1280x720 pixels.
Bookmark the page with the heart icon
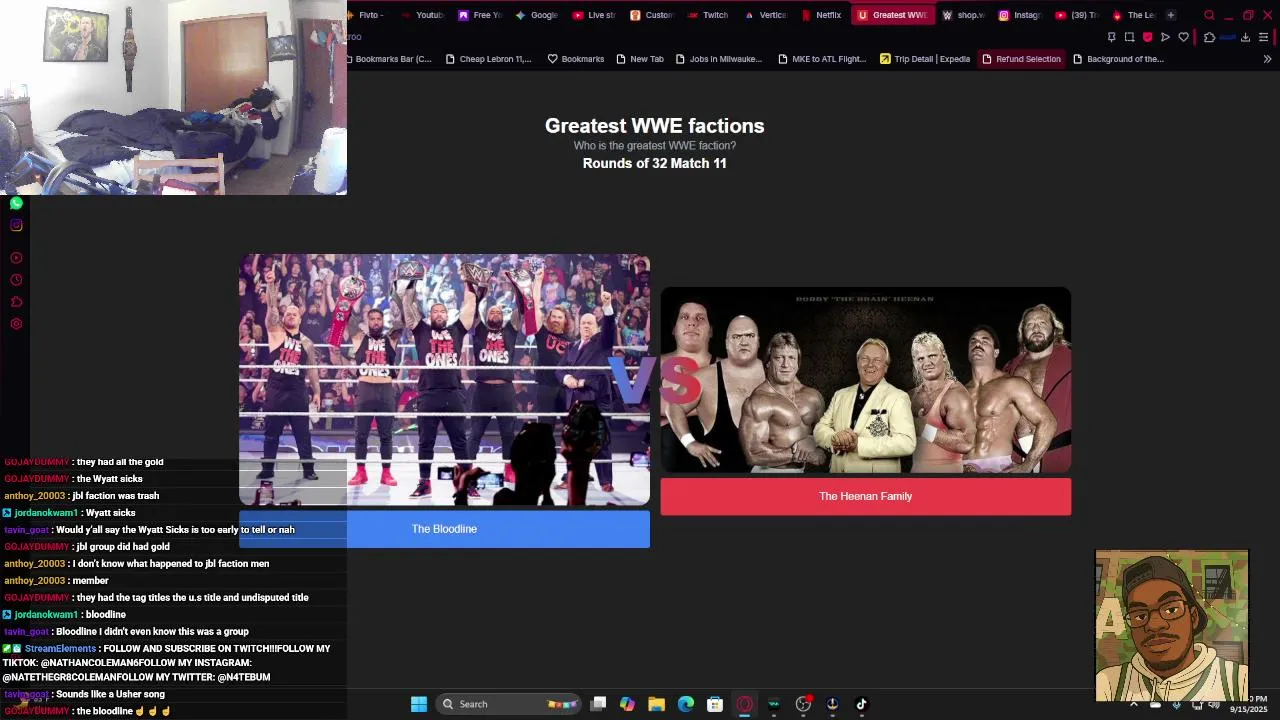tap(1183, 37)
